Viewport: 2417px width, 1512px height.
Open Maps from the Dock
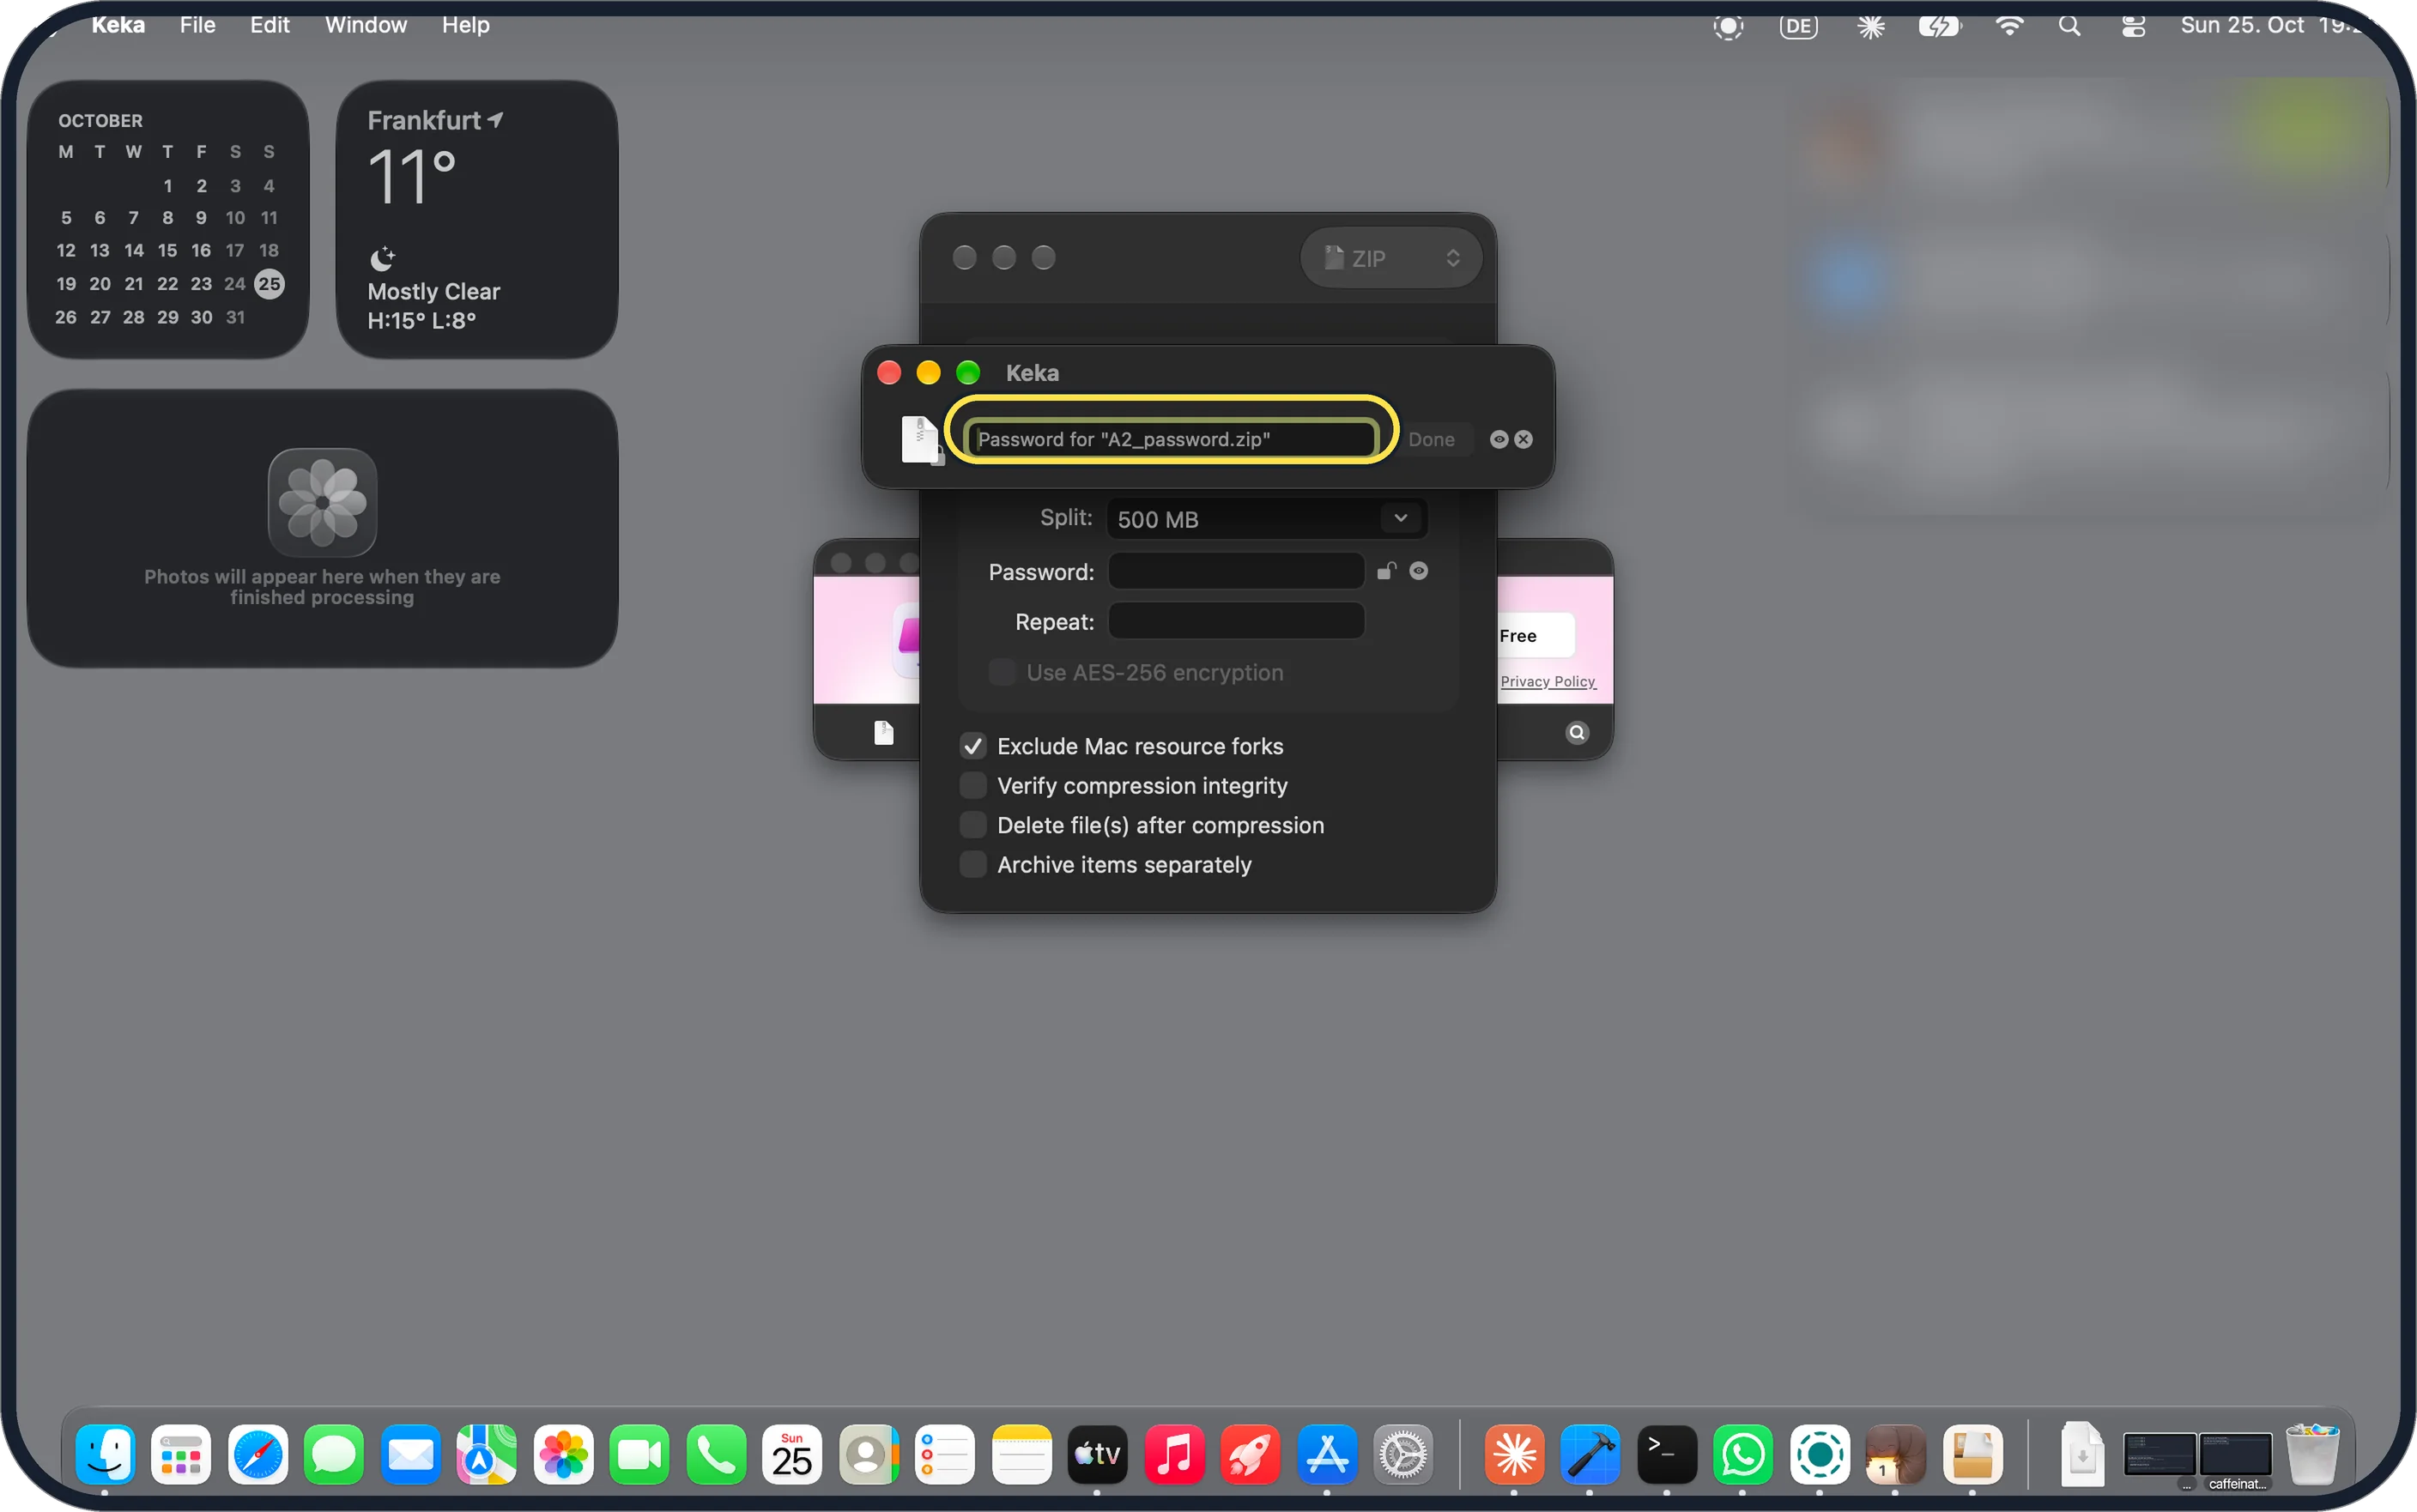pos(487,1454)
